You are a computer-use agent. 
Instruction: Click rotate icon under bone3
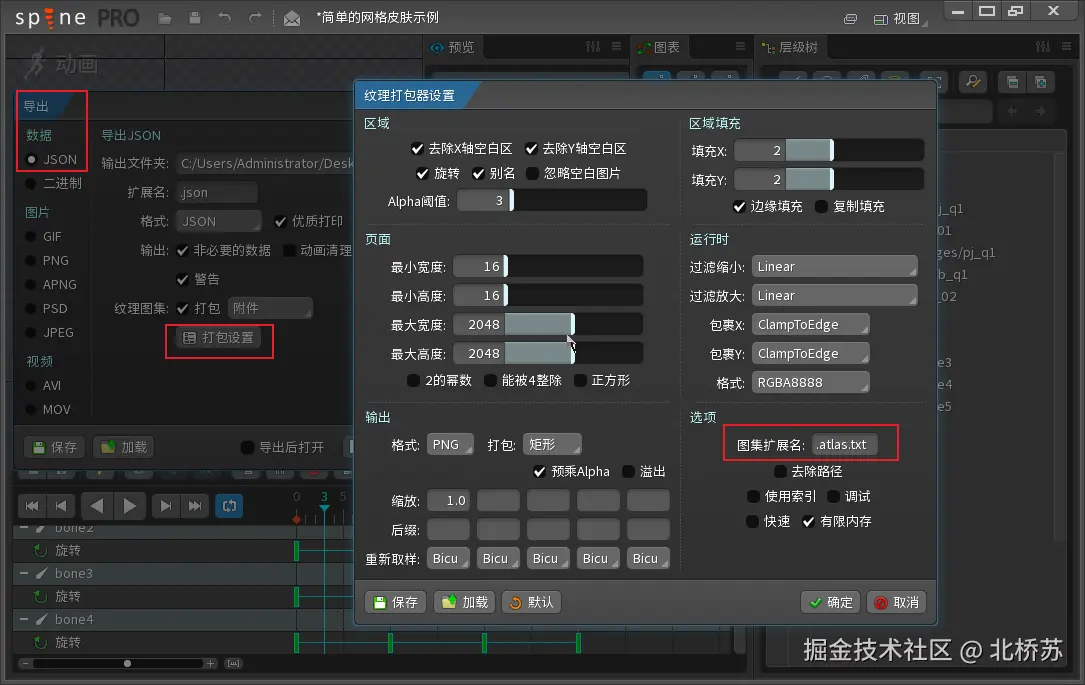41,596
